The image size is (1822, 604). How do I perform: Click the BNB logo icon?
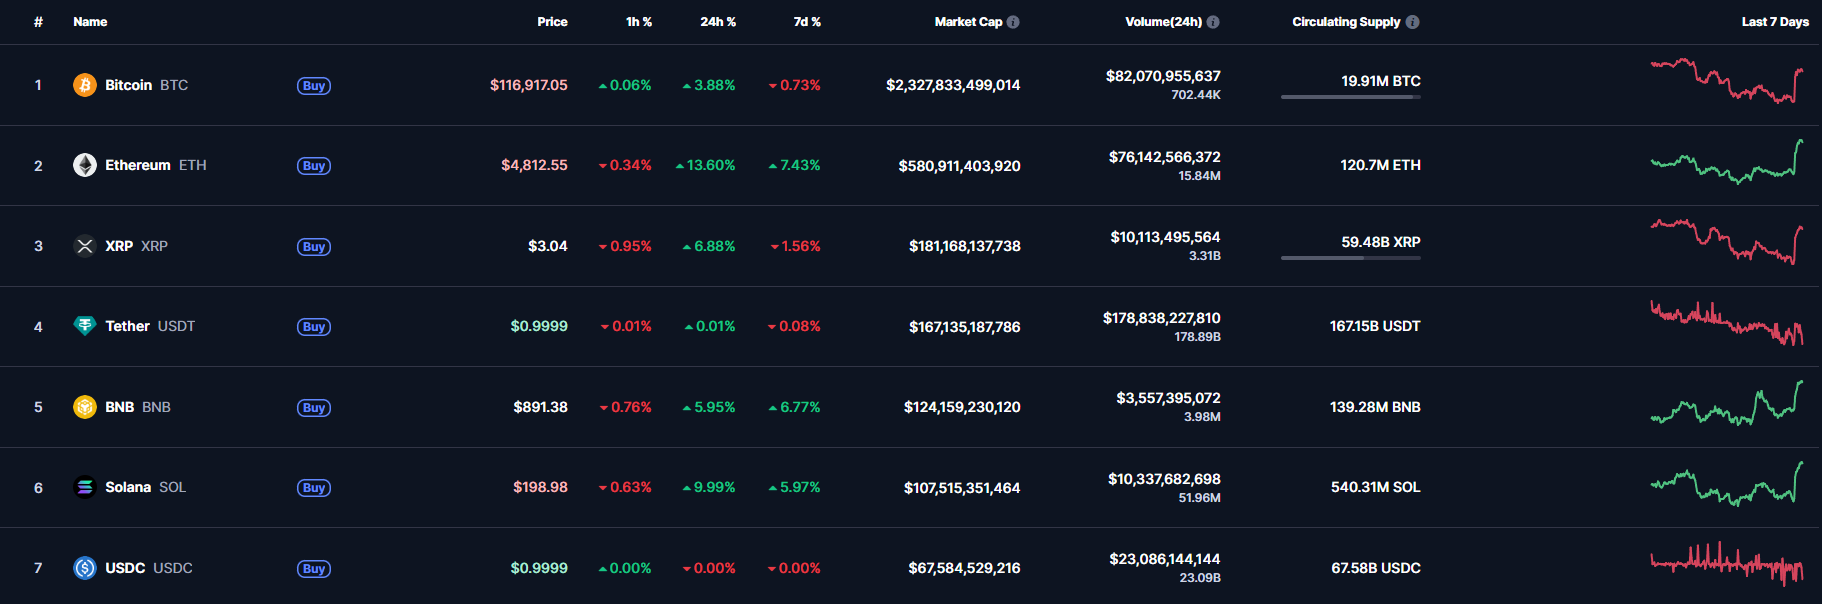(85, 407)
